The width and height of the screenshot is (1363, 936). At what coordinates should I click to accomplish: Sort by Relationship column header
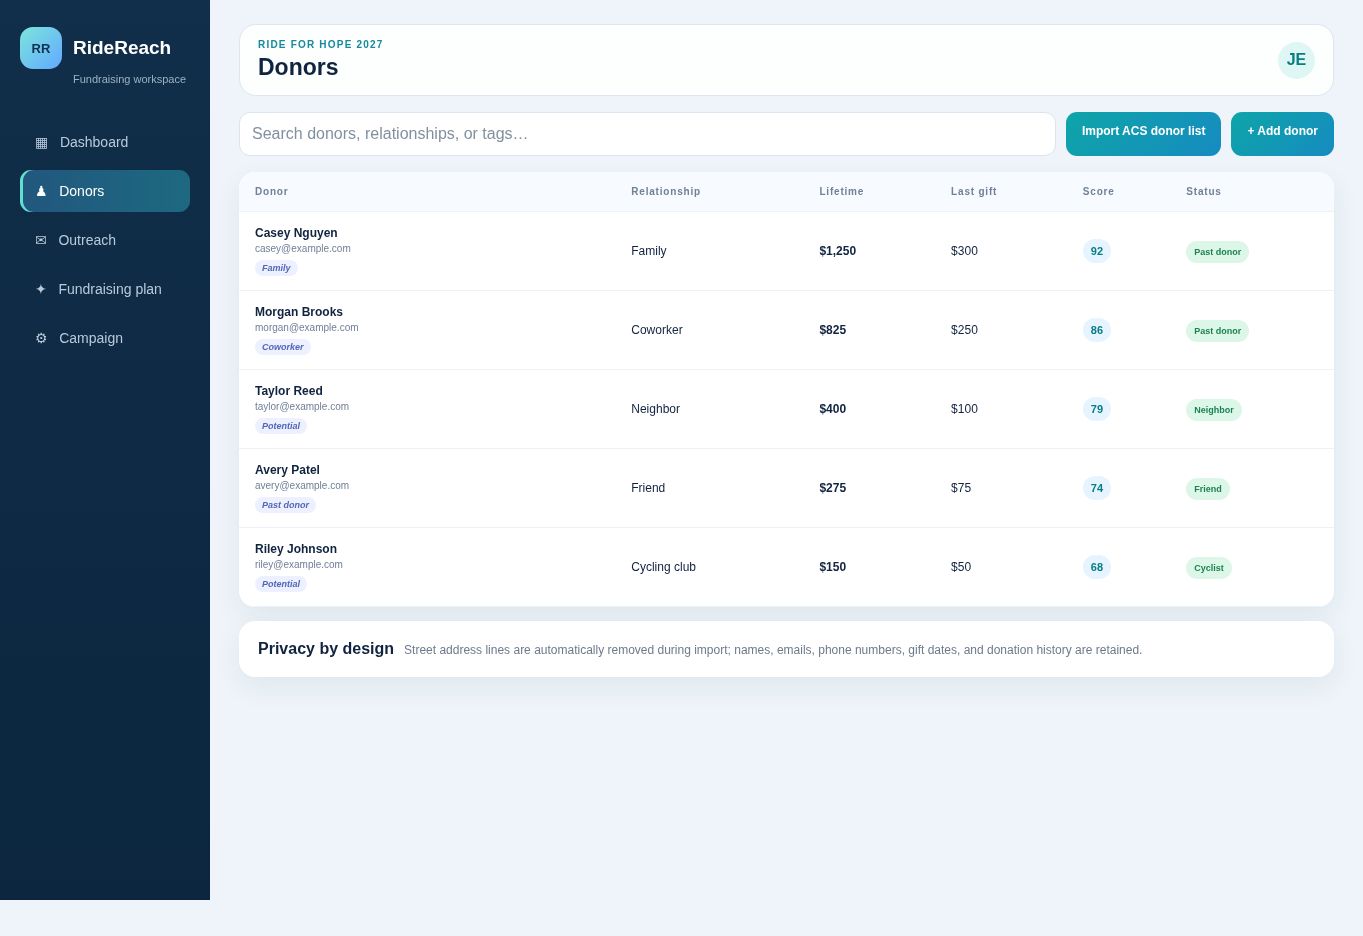[666, 192]
